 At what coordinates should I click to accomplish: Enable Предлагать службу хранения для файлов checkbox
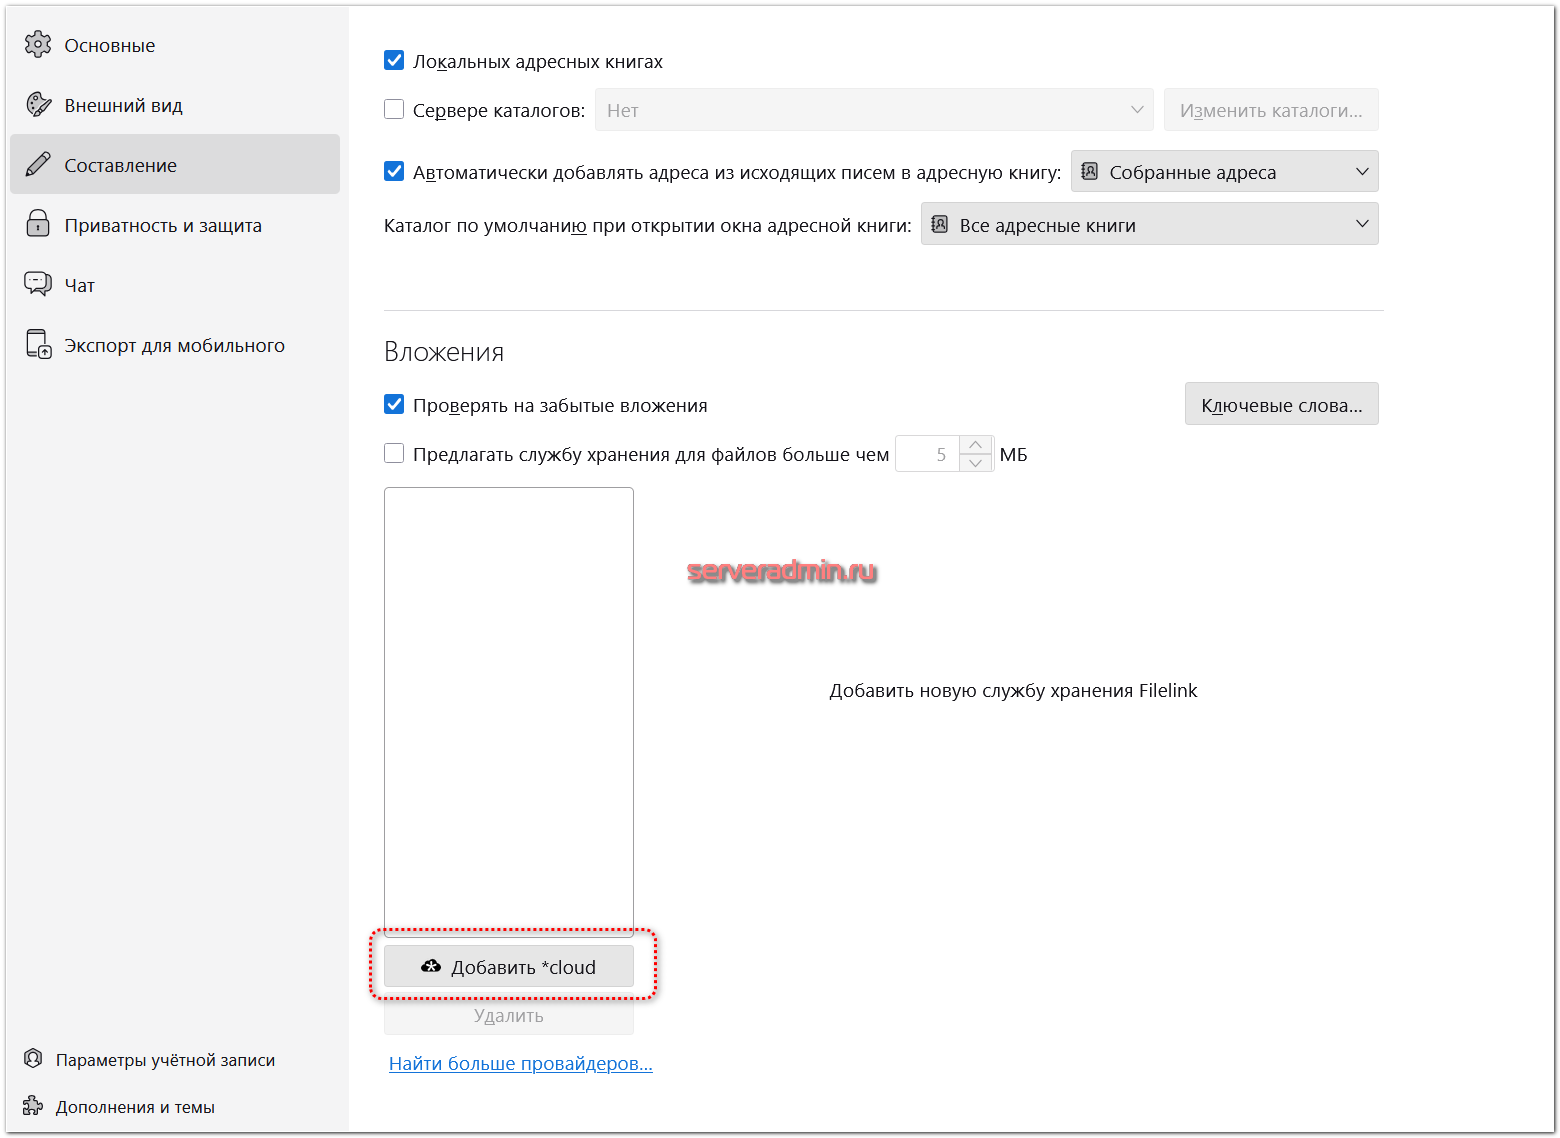(394, 454)
